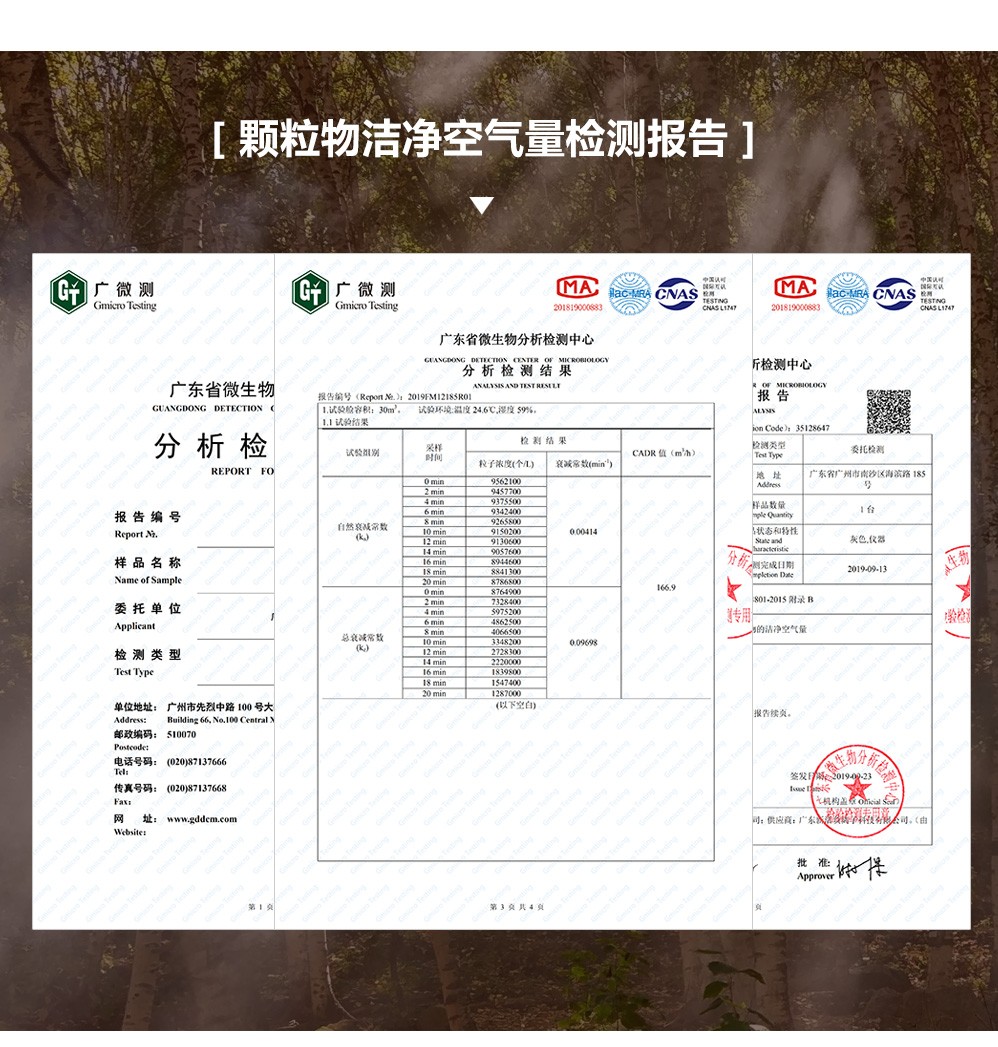
Task: Click the round red official seal near Issue Date
Action: pos(855,787)
